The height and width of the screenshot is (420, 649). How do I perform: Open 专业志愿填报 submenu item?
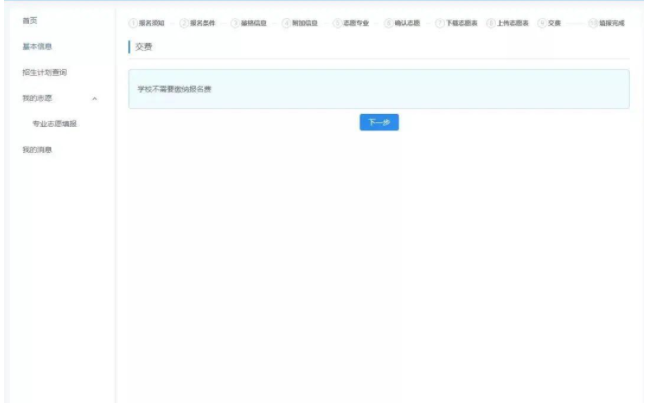click(55, 124)
